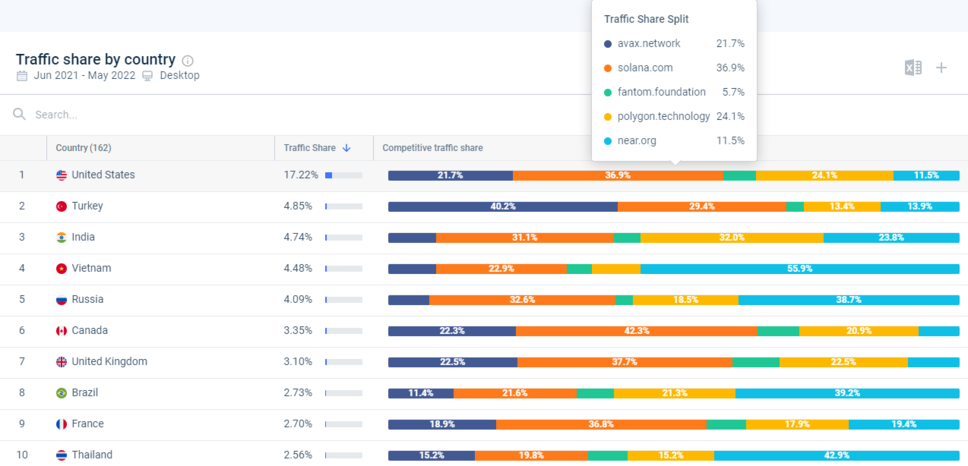Click the 2.73% traffic share value
Screen dimensions: 968x466
coord(298,393)
